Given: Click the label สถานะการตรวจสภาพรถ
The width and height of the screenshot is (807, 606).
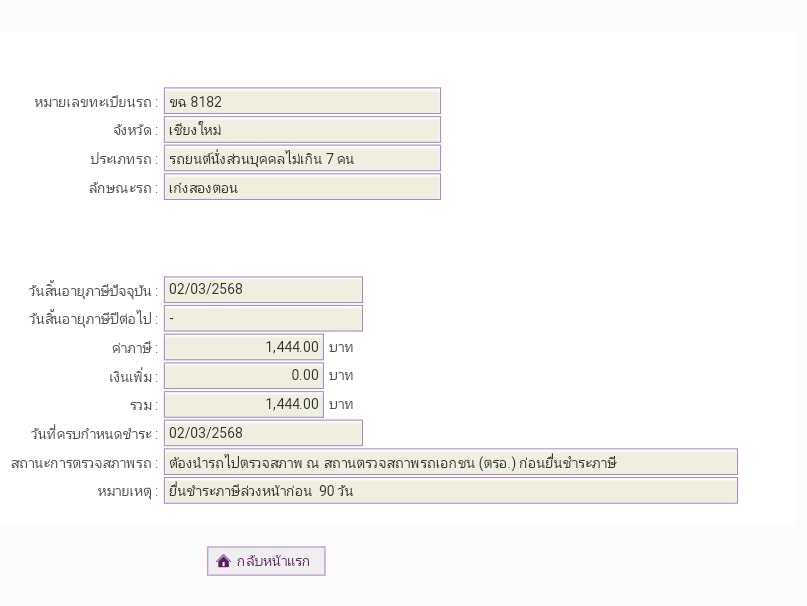Looking at the screenshot, I should point(84,463).
